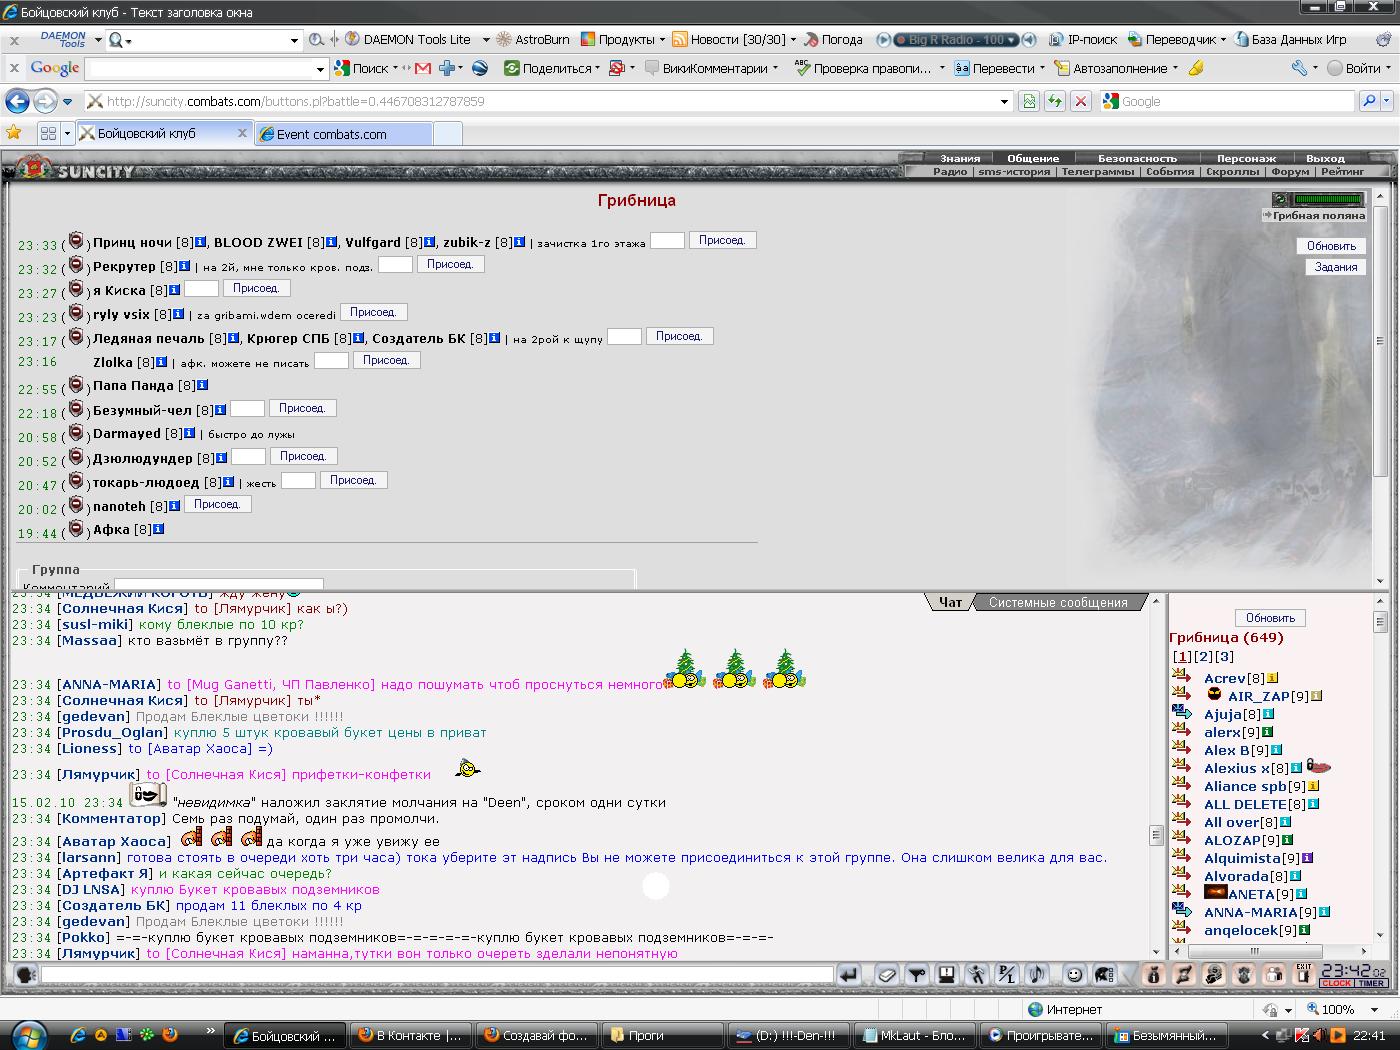Switch time display to TIMER mode
This screenshot has width=1400, height=1050.
(x=1371, y=983)
